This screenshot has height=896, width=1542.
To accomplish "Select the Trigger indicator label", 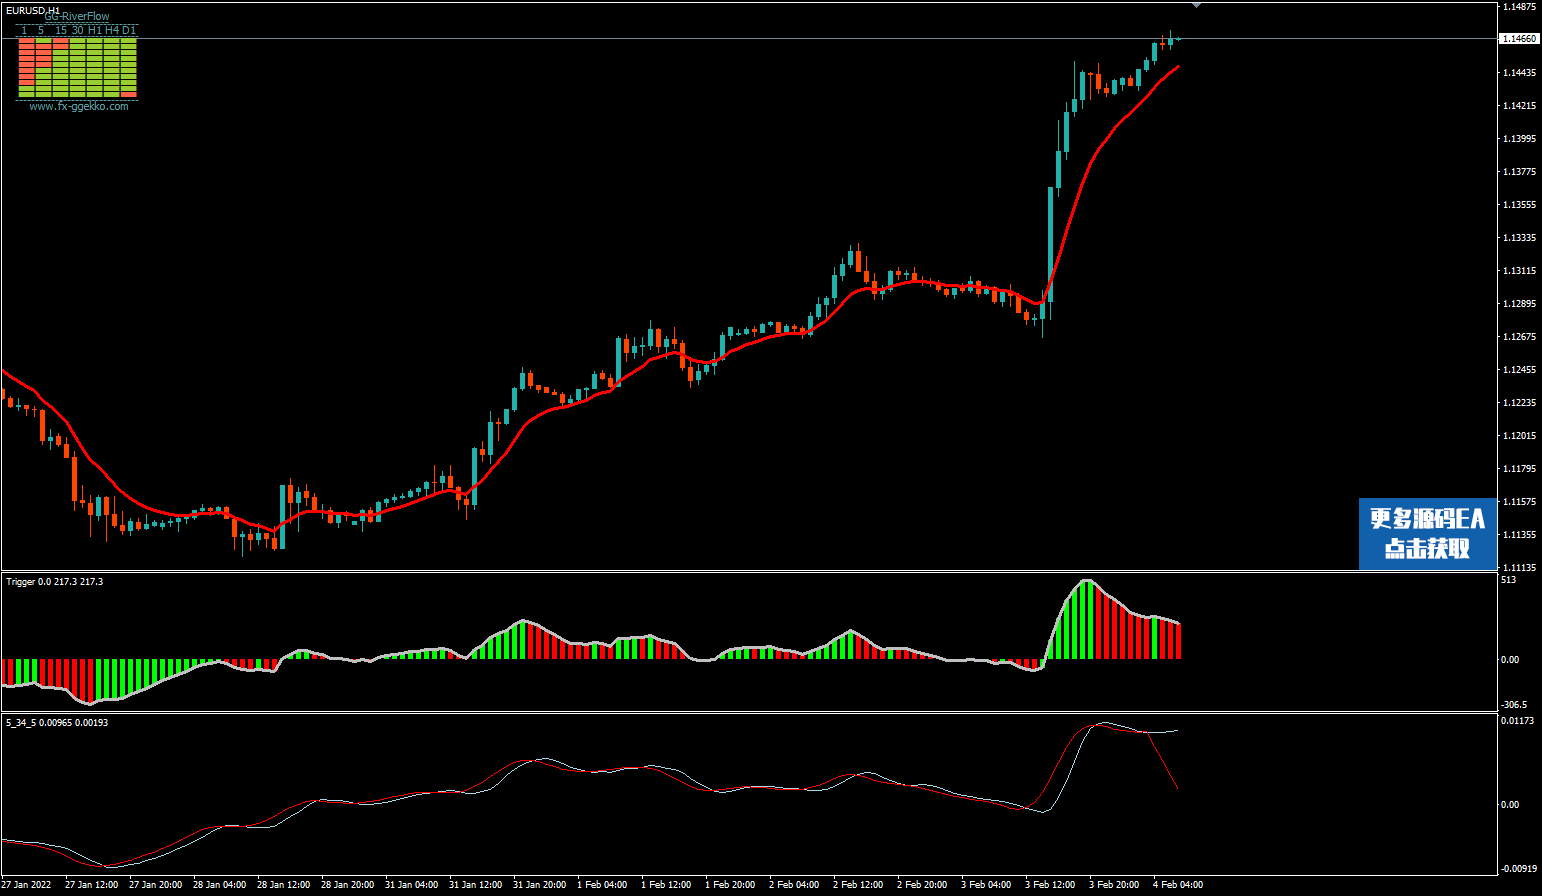I will click(x=55, y=582).
